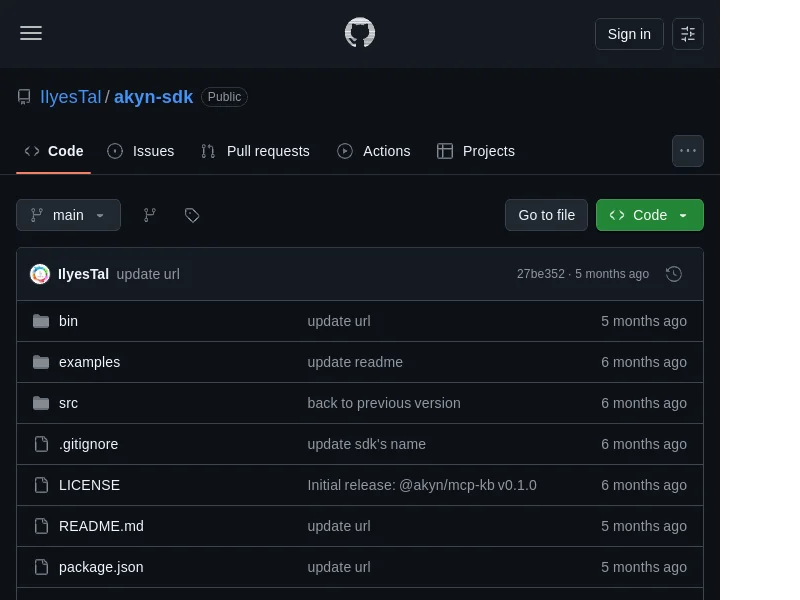Click the Sign in button
The width and height of the screenshot is (800, 600).
pos(629,34)
